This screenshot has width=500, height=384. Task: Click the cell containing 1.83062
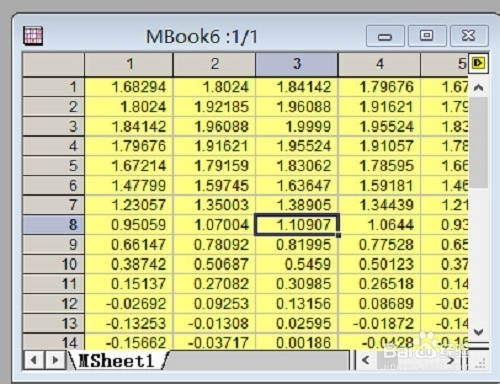(x=297, y=166)
